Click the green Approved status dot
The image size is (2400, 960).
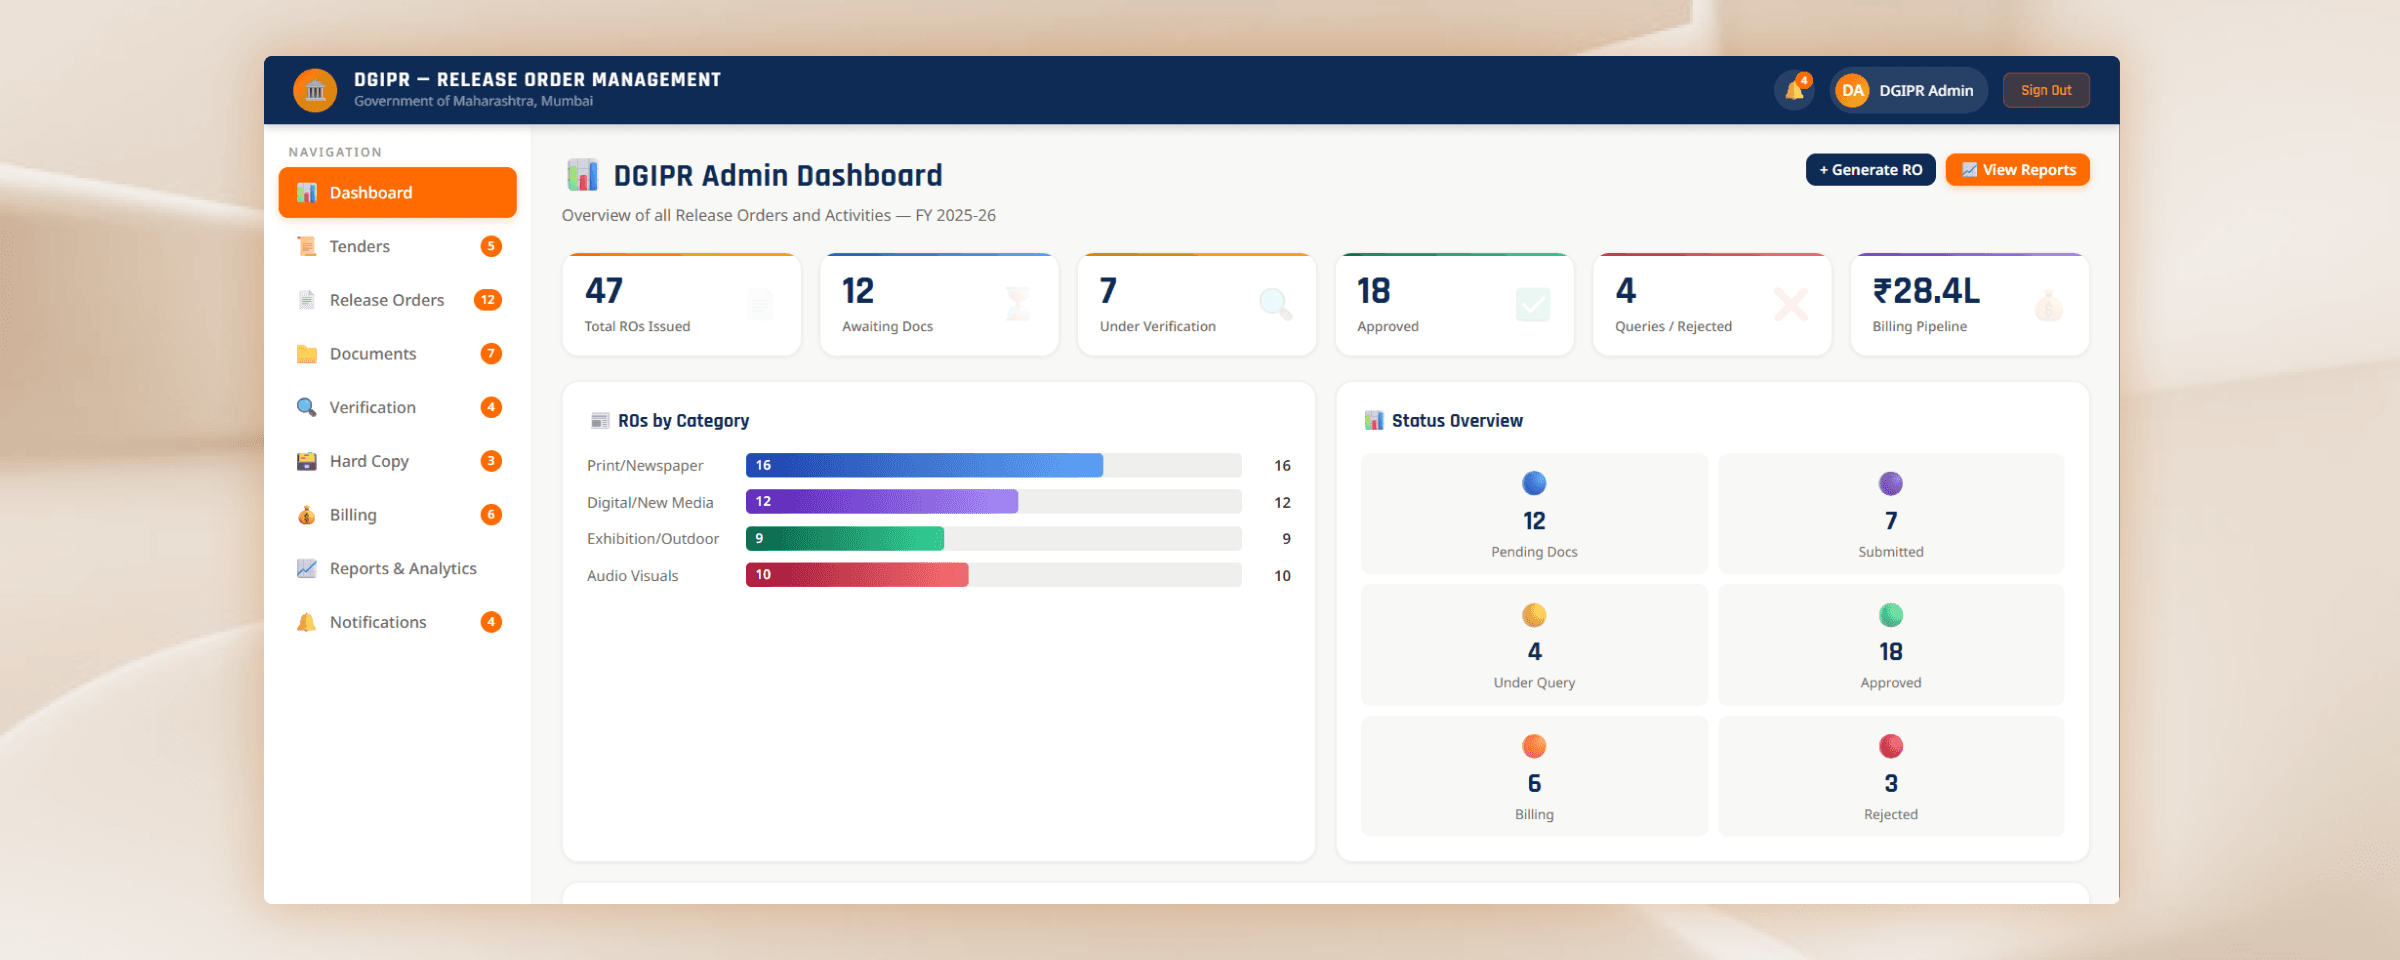point(1891,615)
